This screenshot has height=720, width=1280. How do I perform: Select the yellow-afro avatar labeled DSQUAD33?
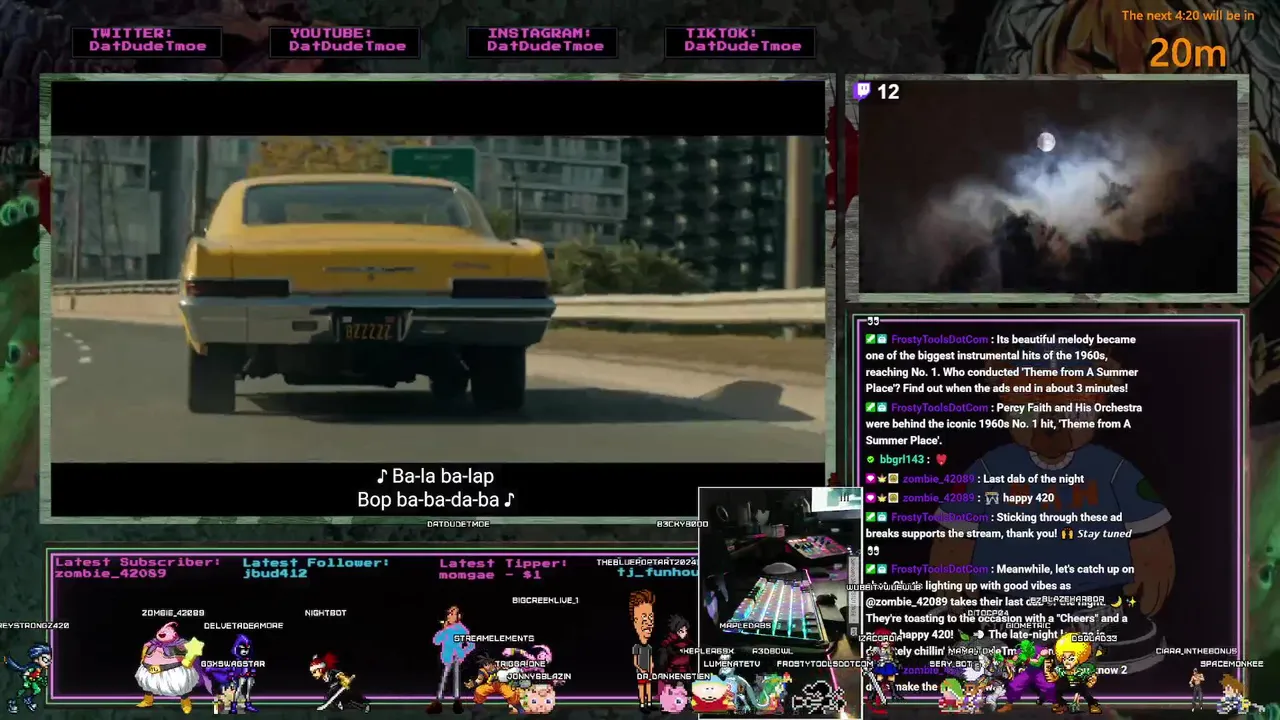[x=1078, y=673]
